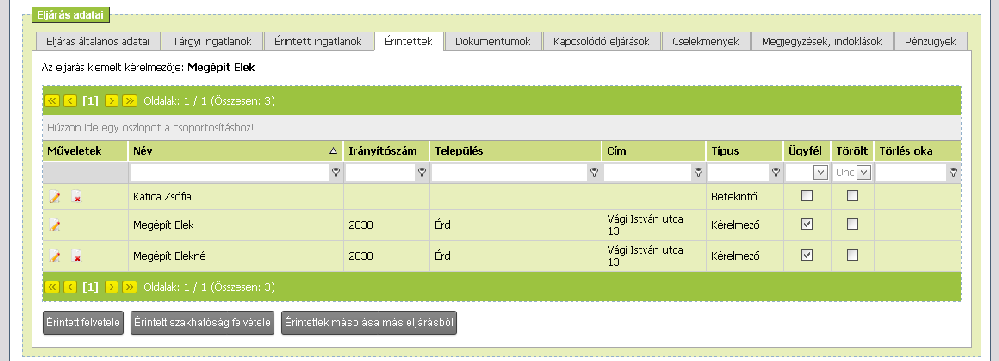
Task: Click Érintettek másolása más eljárásból button
Action: click(369, 323)
